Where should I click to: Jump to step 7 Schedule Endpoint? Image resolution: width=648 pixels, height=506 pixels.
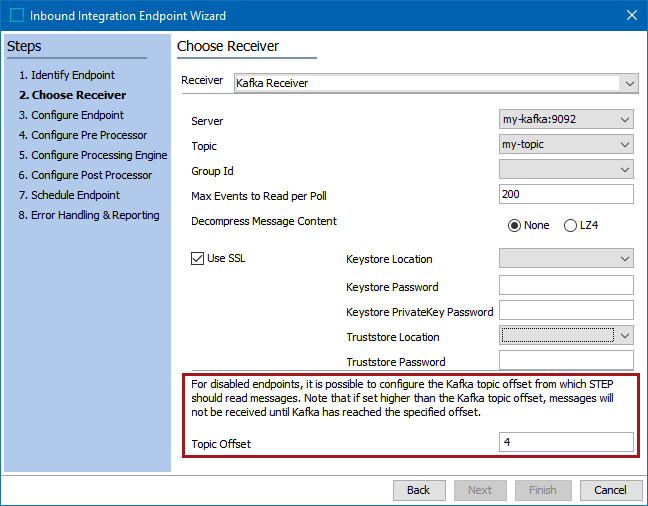click(x=69, y=195)
